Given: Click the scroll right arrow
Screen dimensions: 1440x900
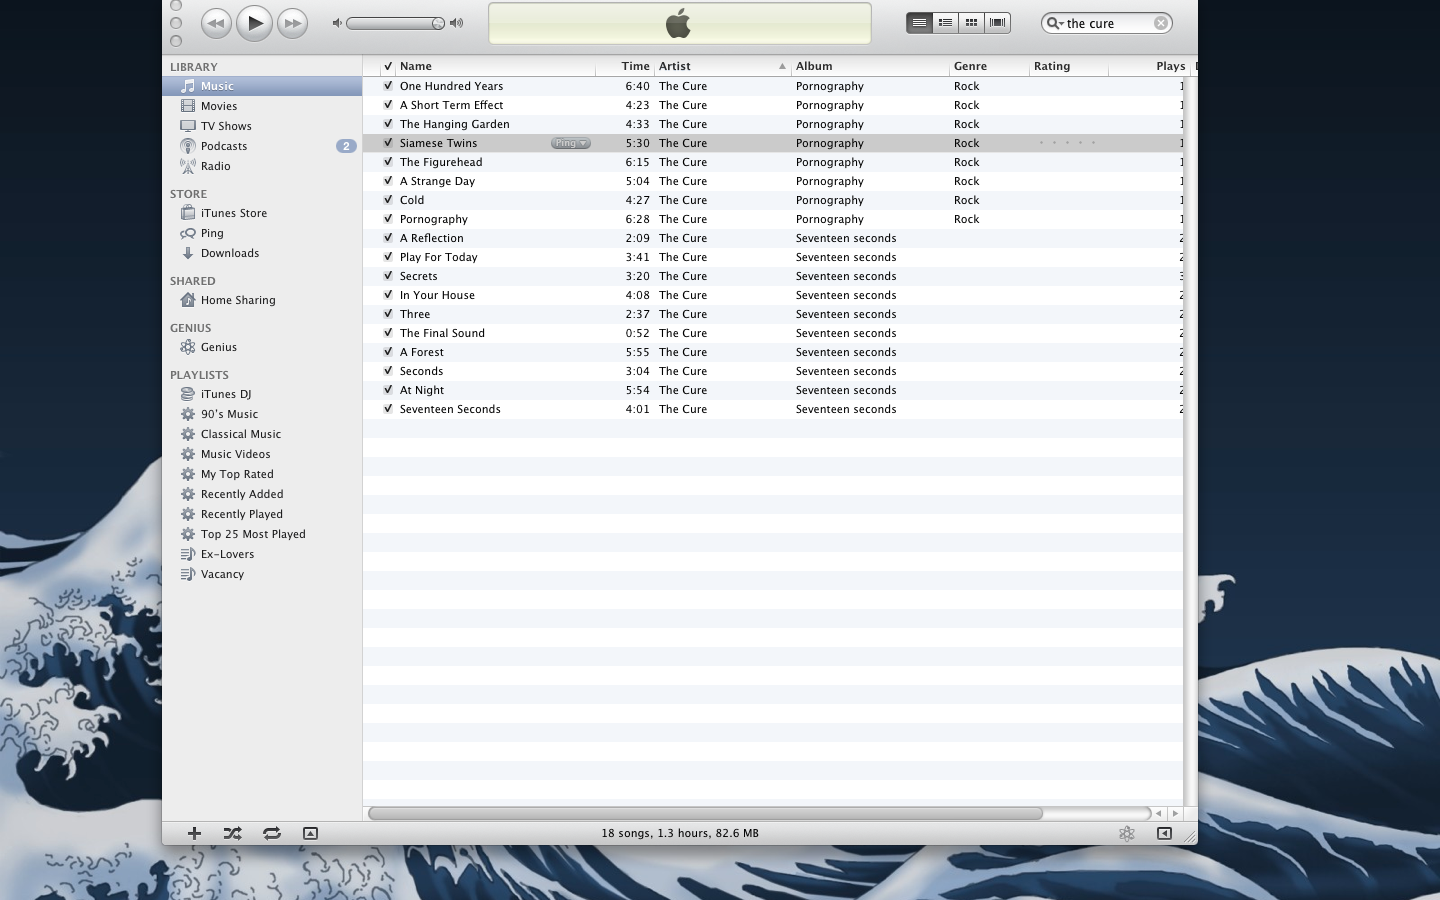Looking at the screenshot, I should 1175,813.
